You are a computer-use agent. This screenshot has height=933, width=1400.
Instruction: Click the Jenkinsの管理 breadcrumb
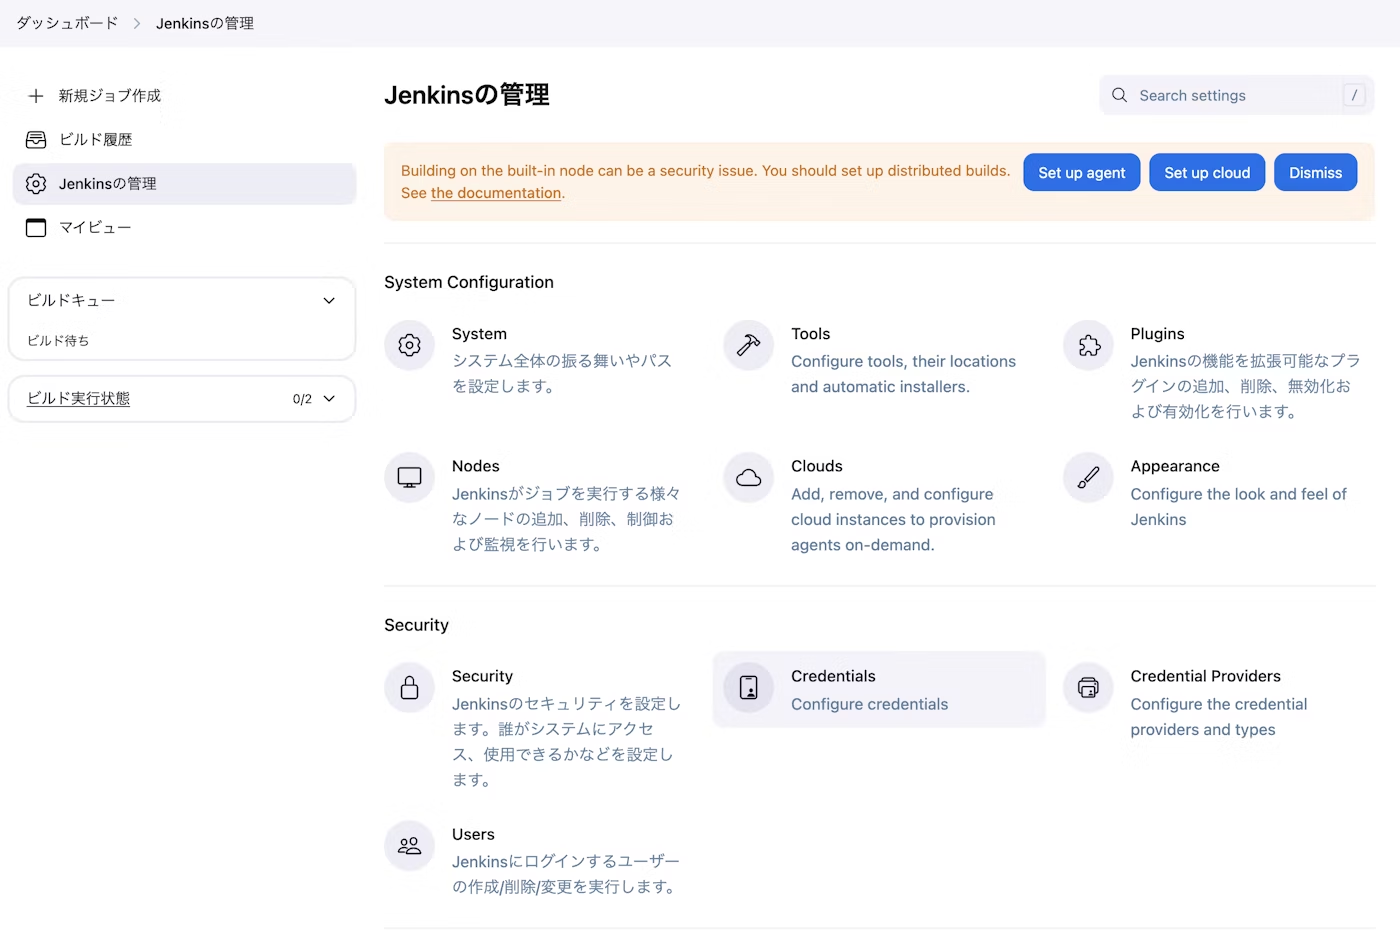(x=205, y=23)
